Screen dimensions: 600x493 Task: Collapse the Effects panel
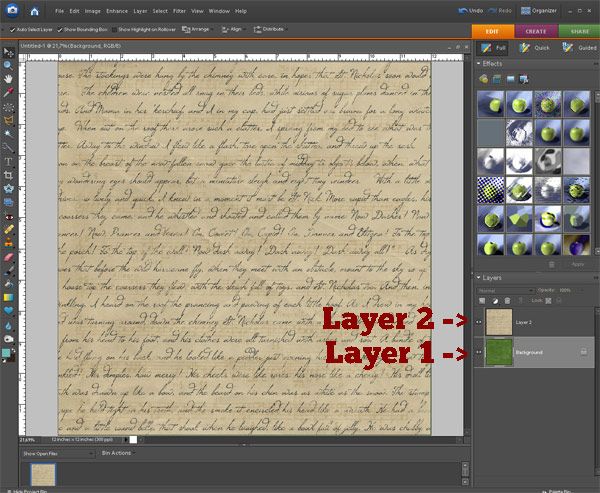click(x=479, y=64)
